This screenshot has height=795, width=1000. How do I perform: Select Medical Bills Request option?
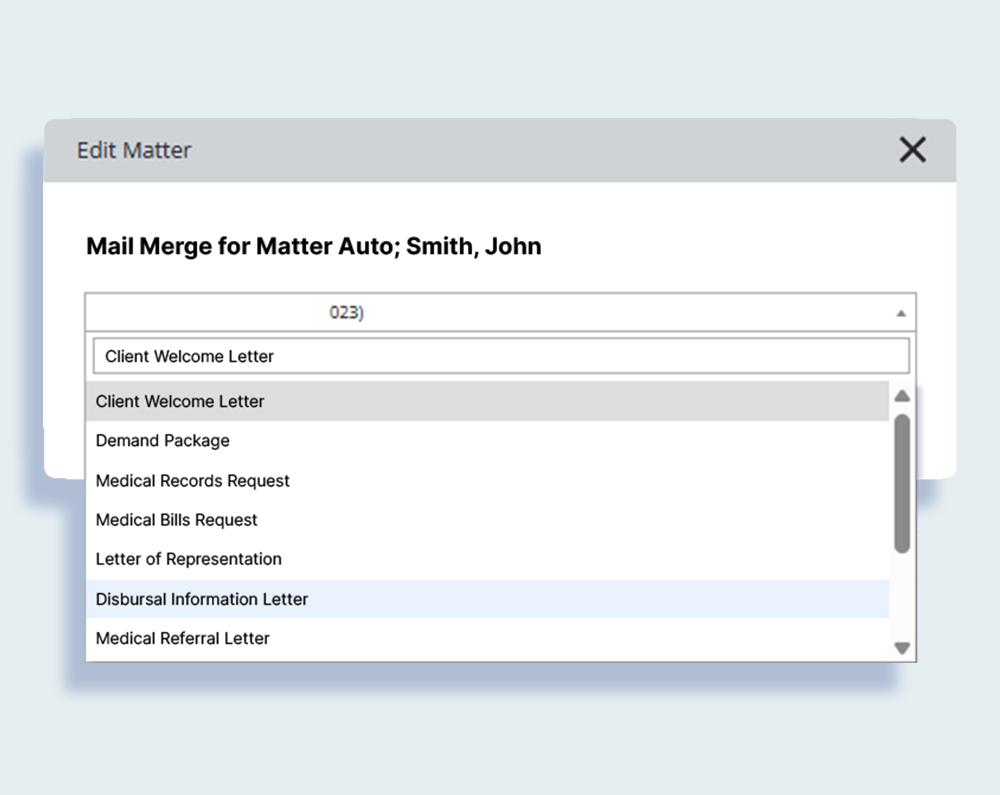tap(176, 520)
